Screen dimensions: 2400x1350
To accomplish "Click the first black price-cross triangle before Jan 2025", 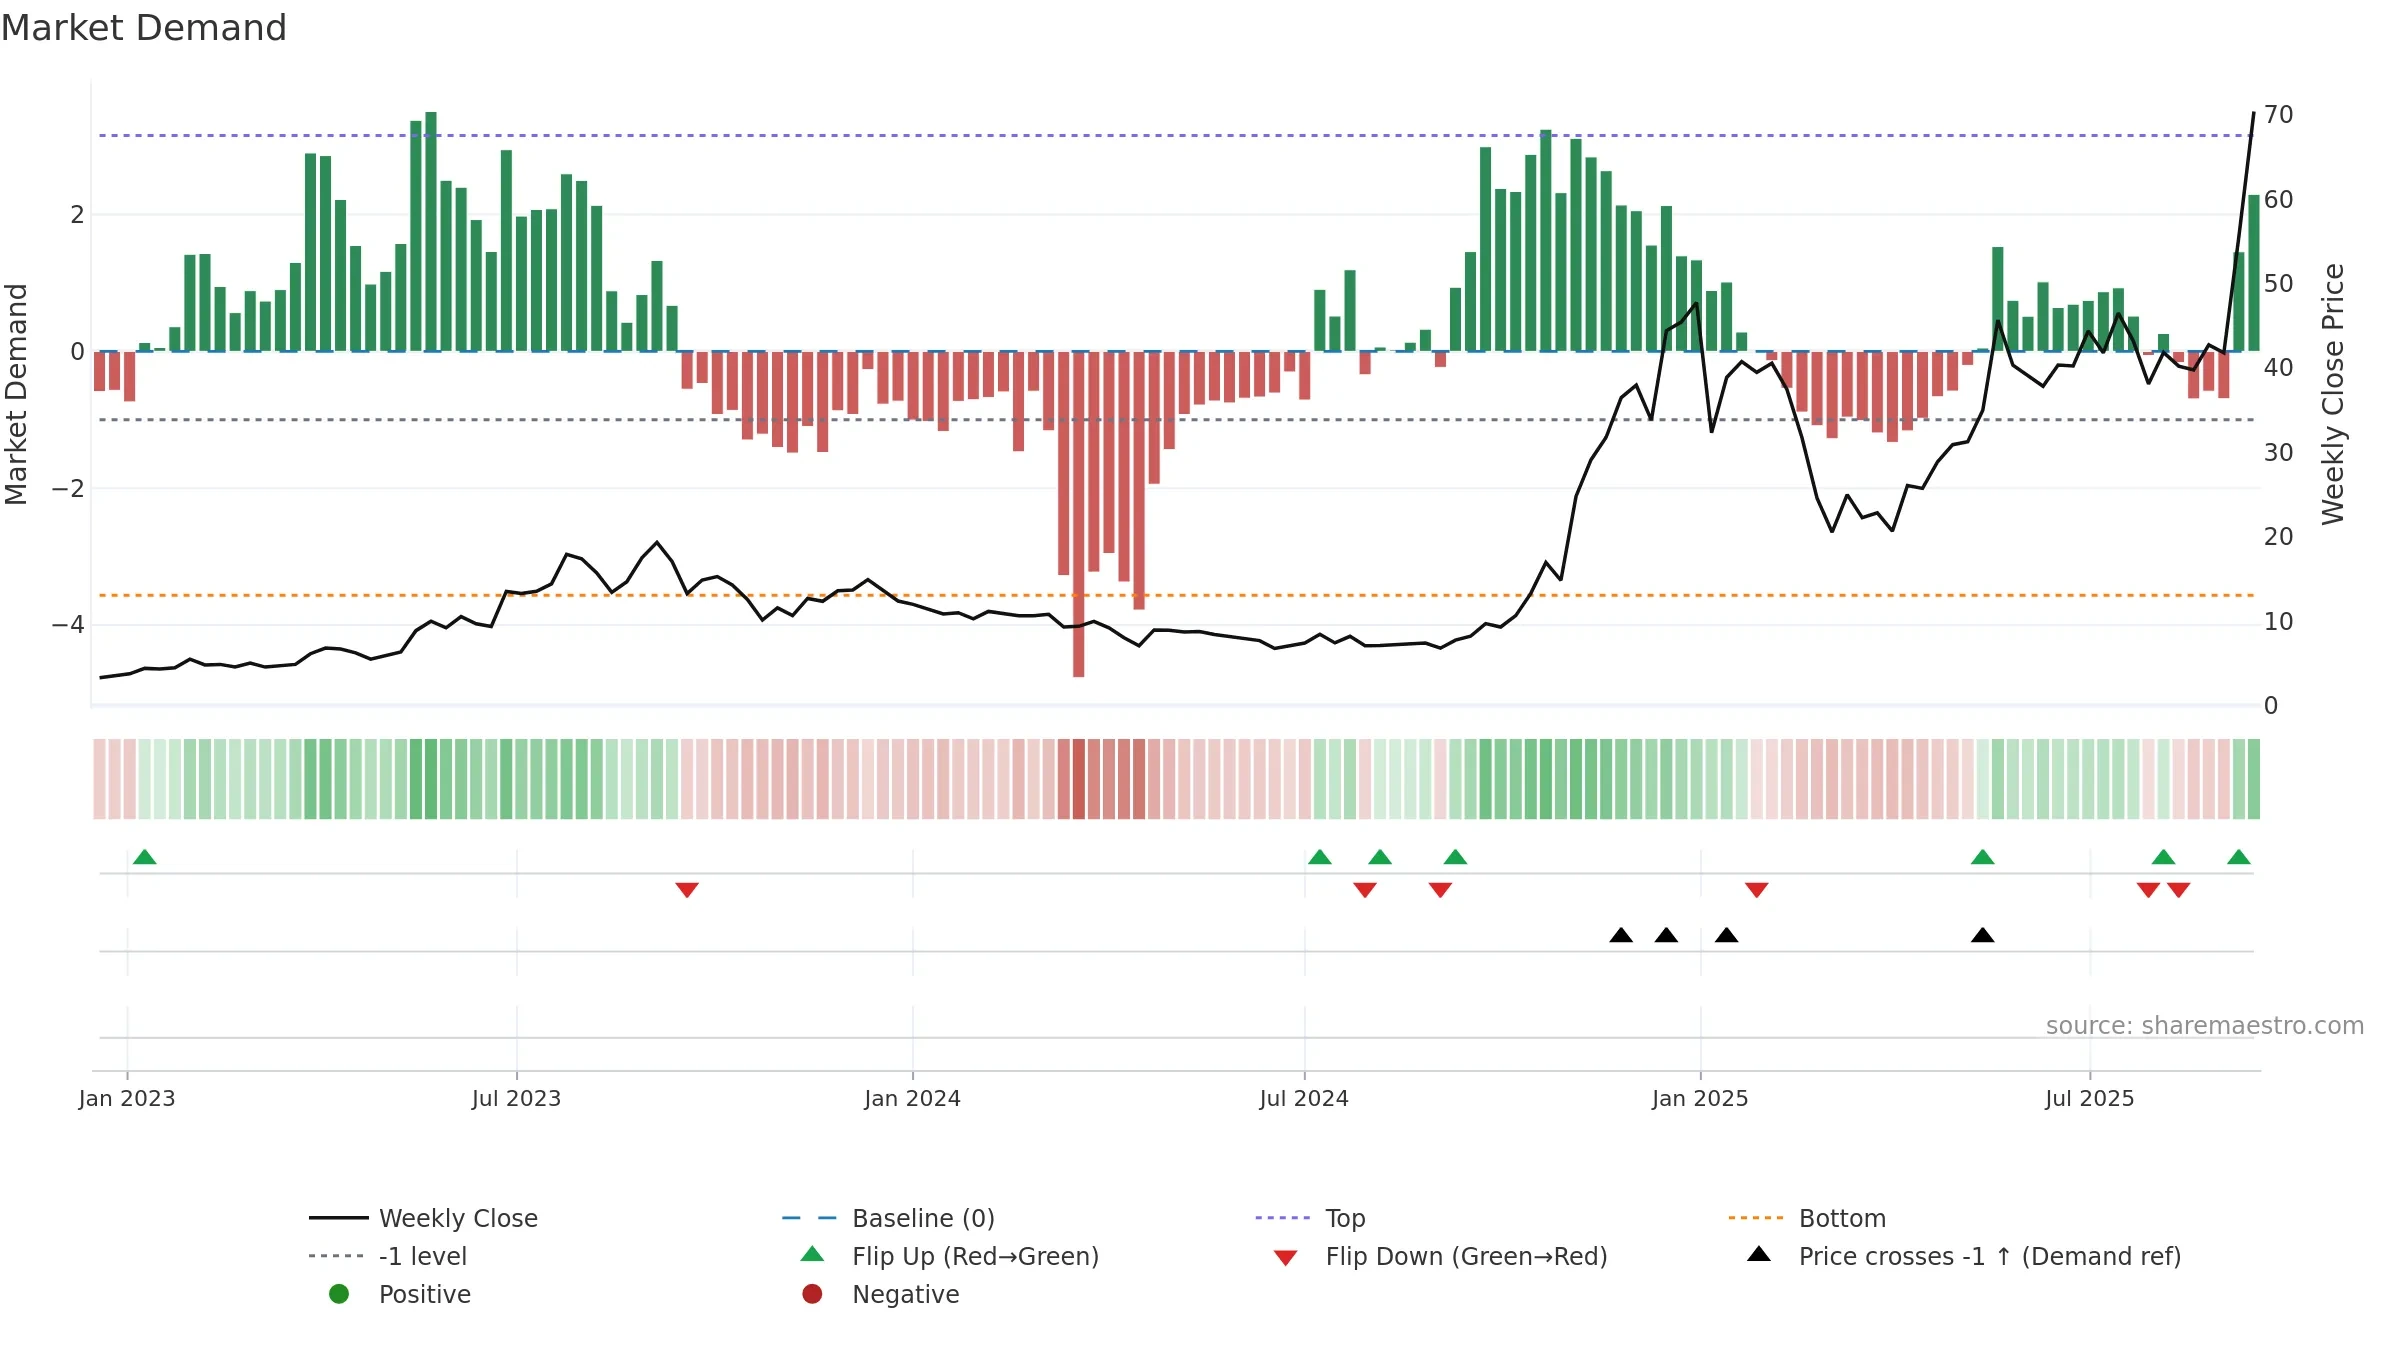I will [1621, 935].
